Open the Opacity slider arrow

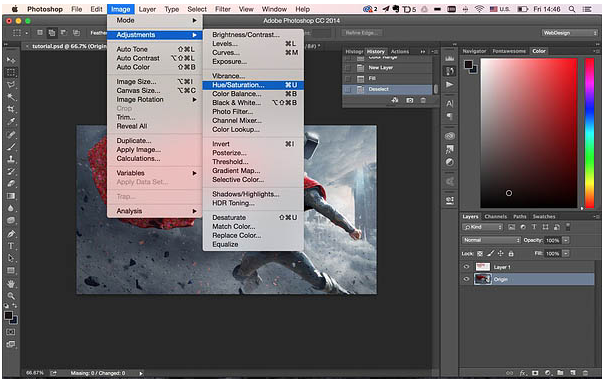coord(566,240)
